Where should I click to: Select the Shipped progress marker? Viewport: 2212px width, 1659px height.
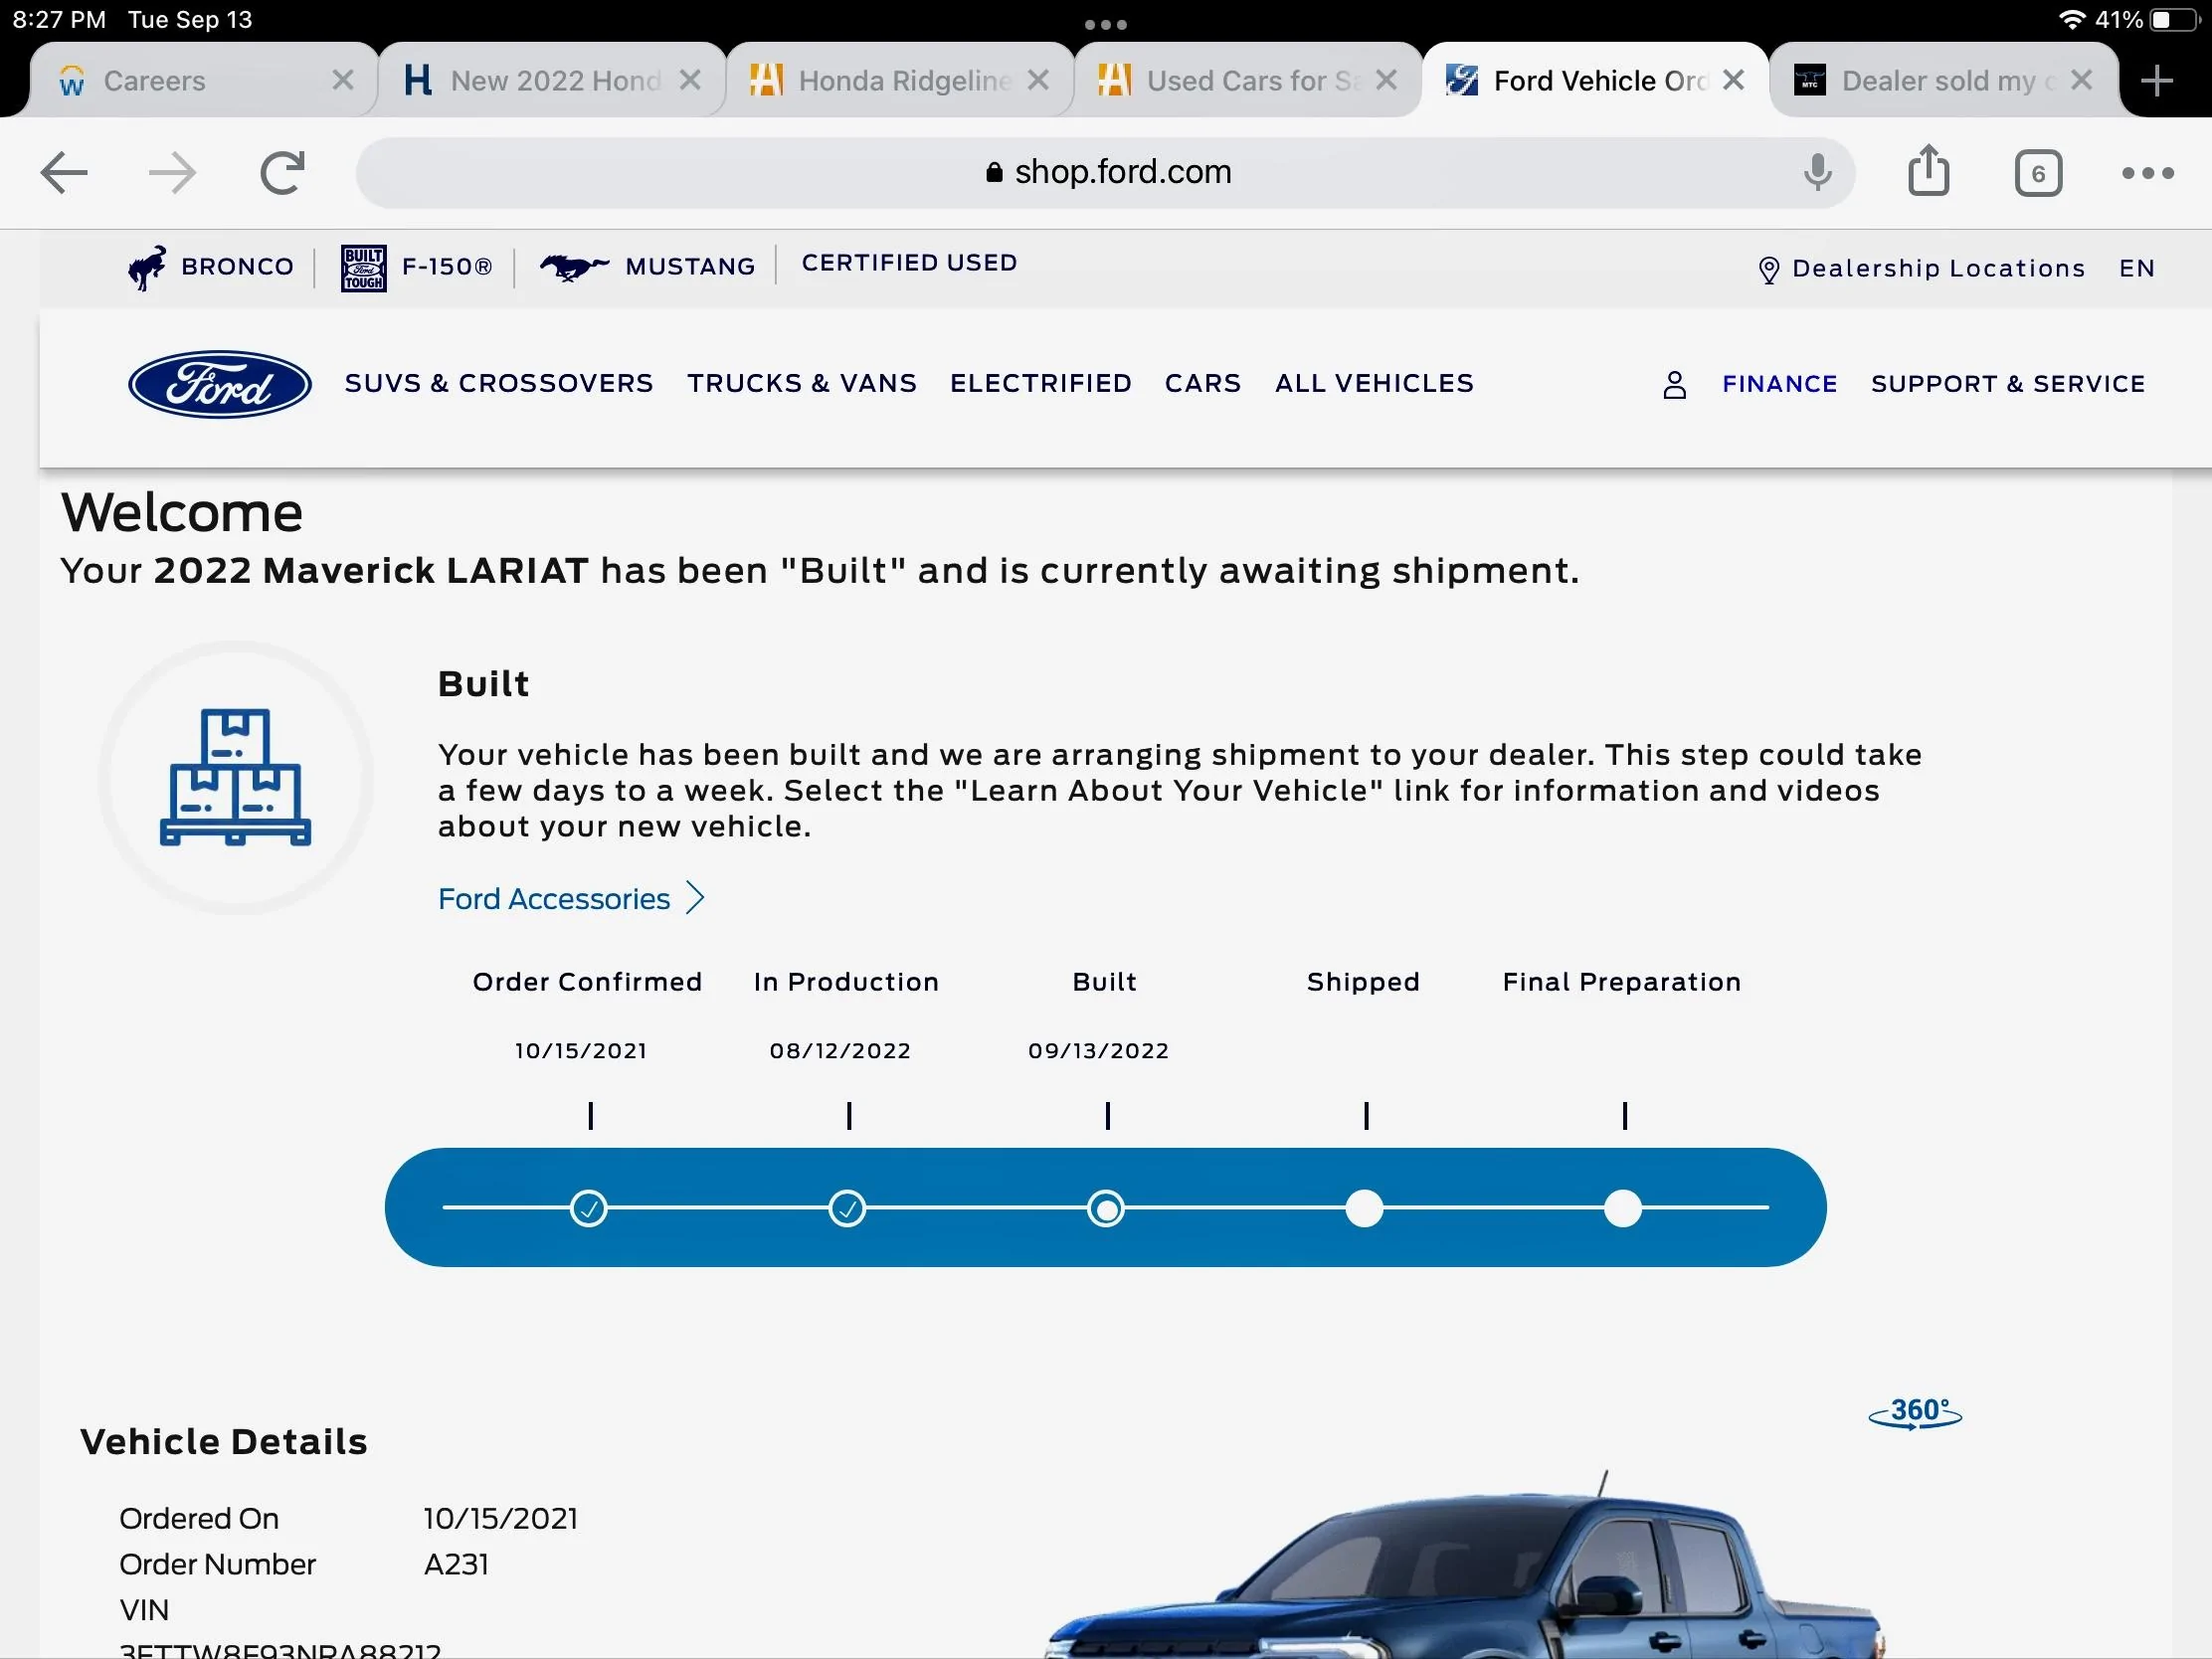[x=1364, y=1209]
